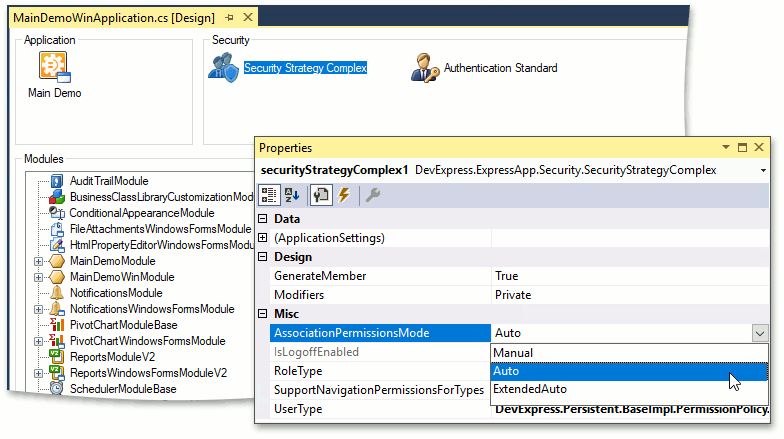784x439 pixels.
Task: Click the ConditionalAppearanceModule icon
Action: [57, 213]
